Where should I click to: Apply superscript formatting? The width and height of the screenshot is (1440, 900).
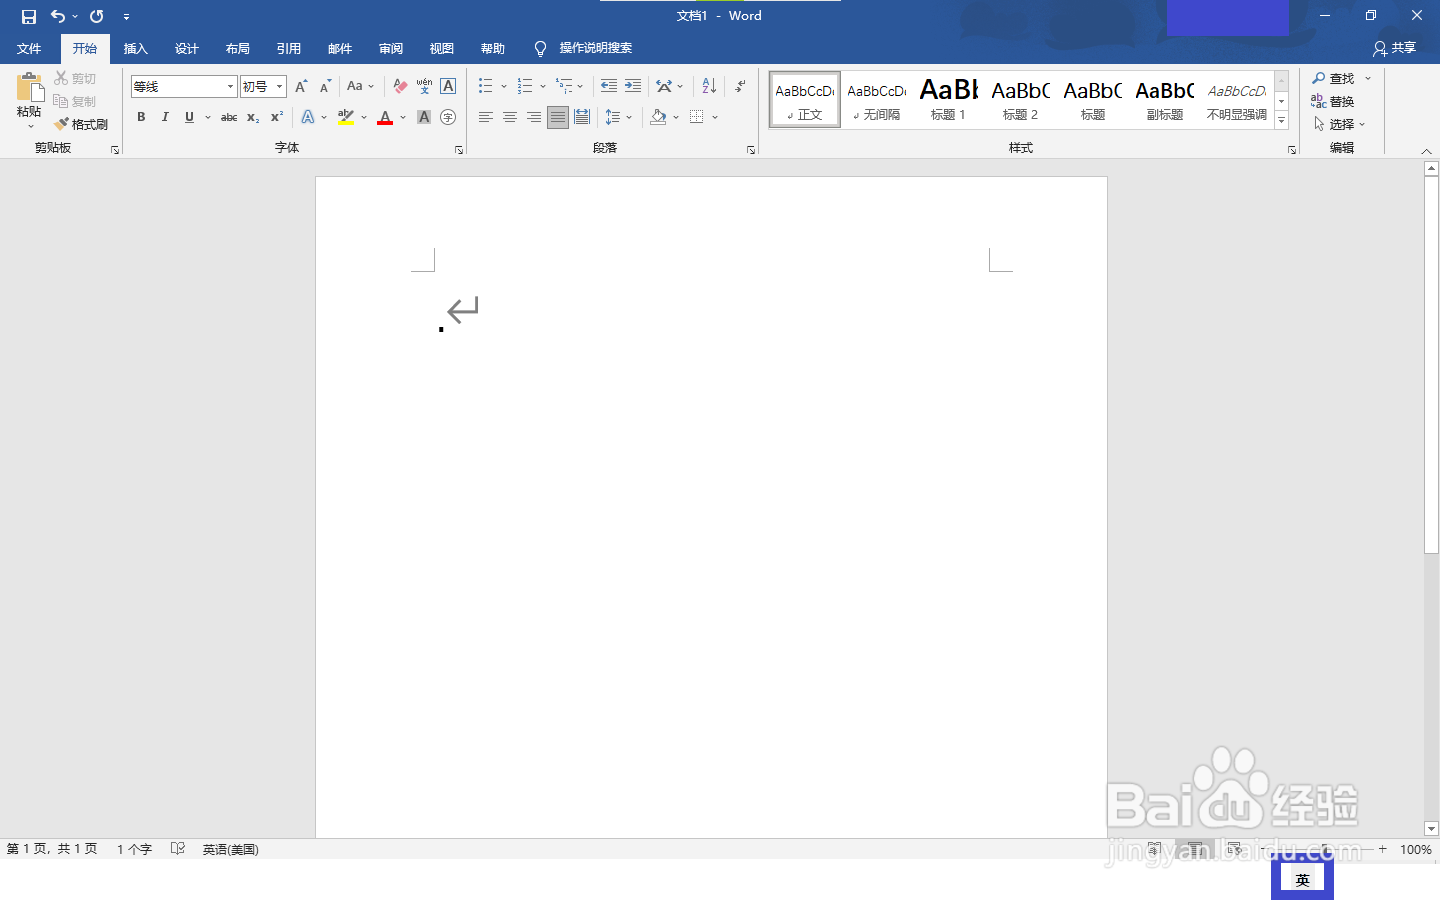coord(277,117)
